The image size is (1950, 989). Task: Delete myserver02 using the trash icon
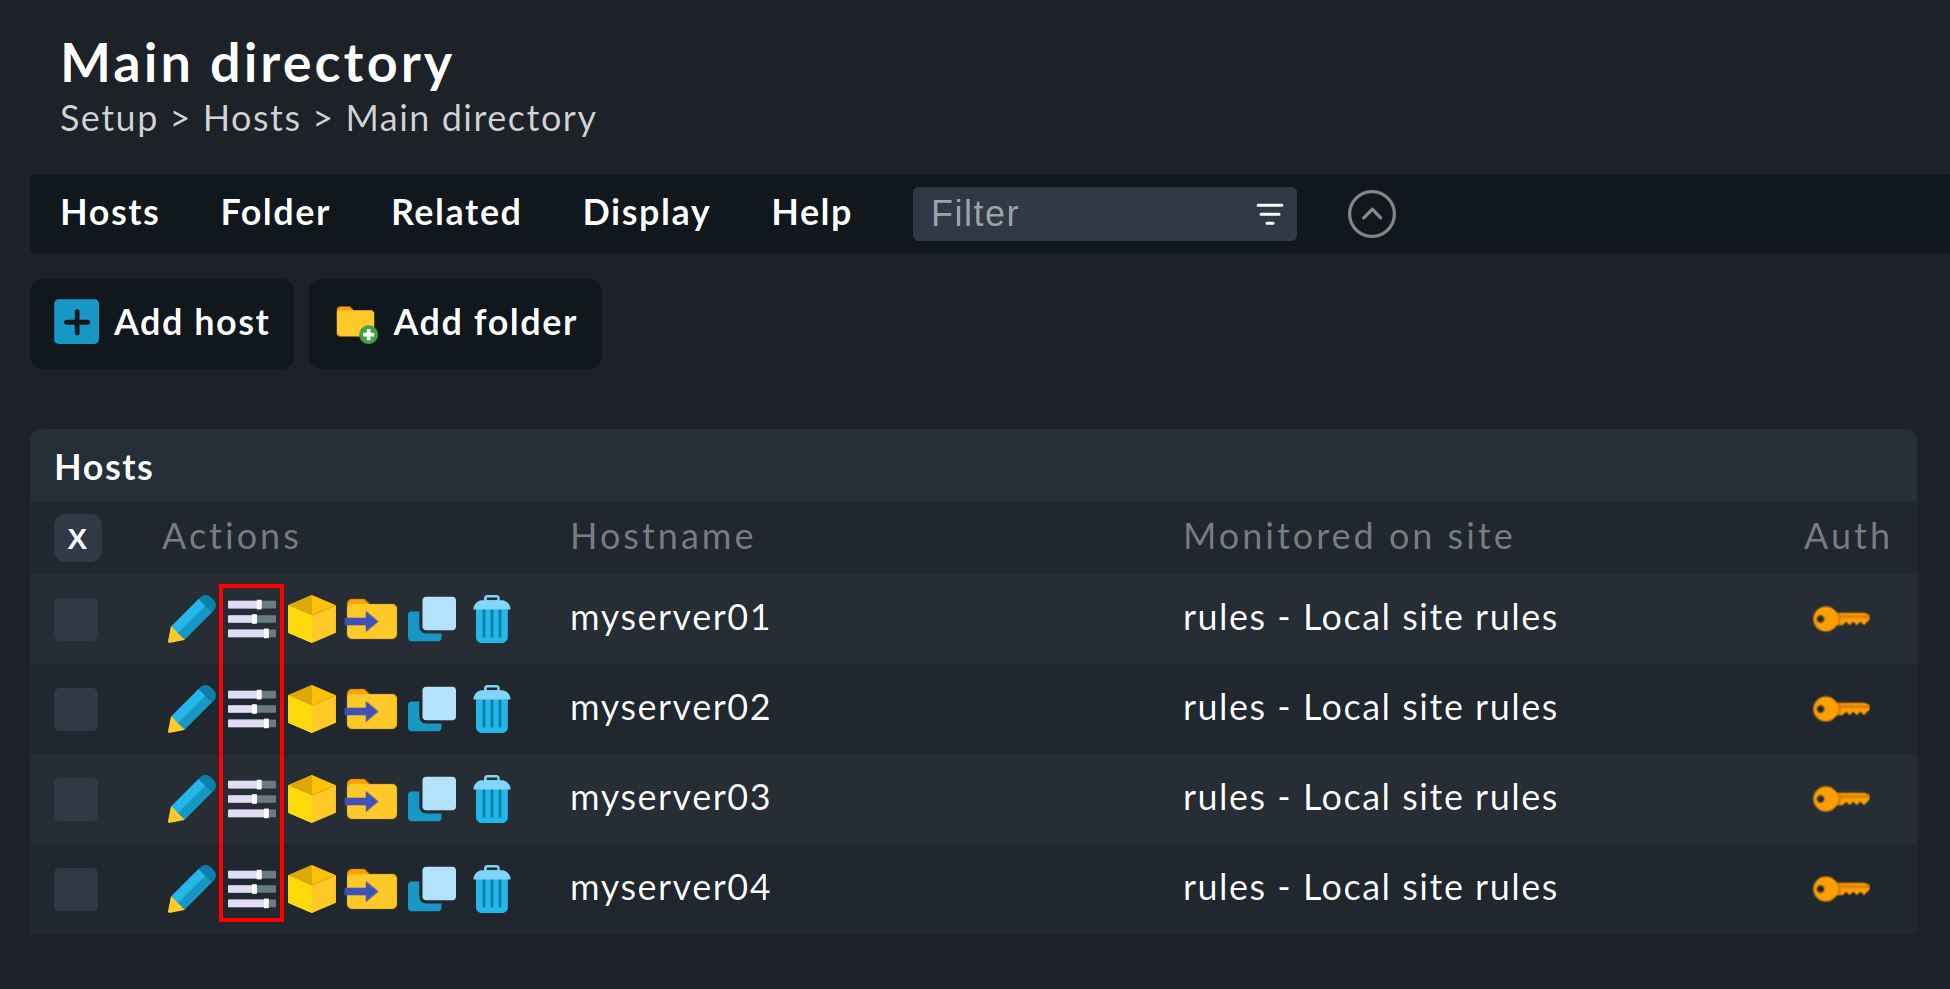pos(491,709)
